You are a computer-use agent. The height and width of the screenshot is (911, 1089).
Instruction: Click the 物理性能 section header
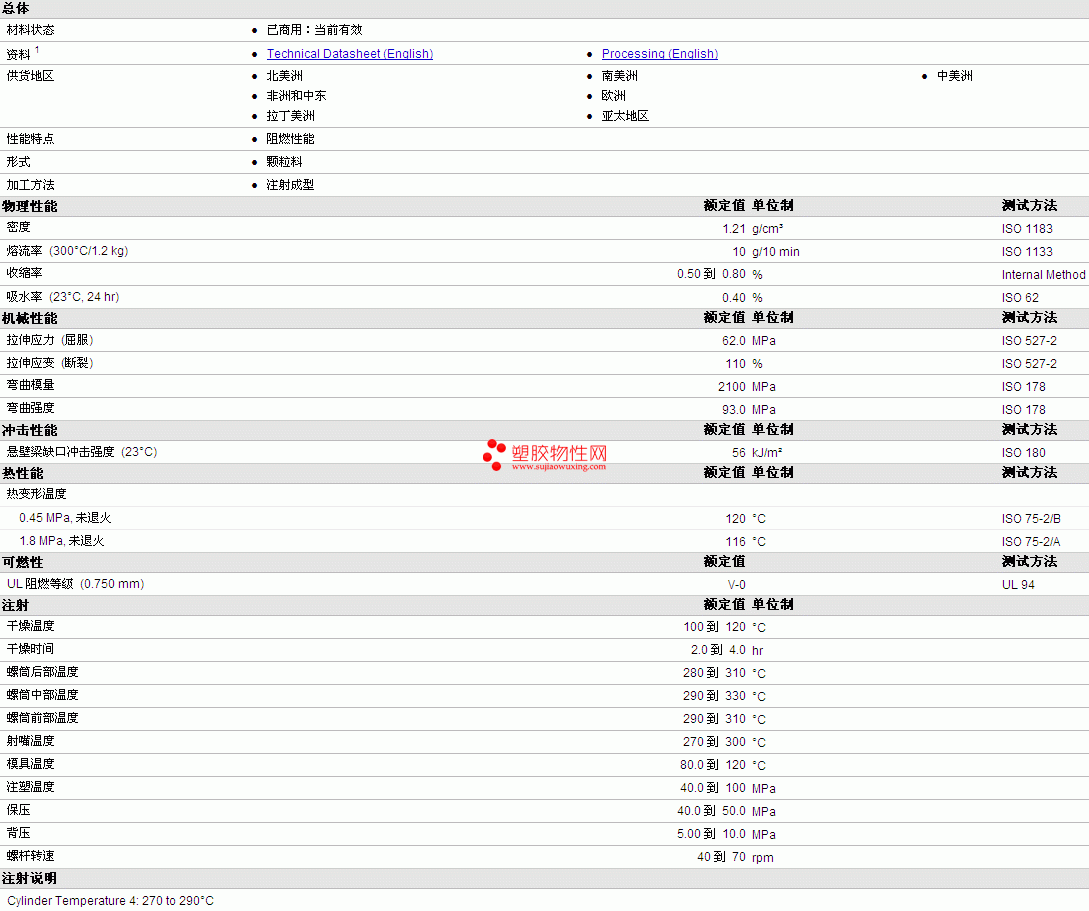(x=30, y=207)
